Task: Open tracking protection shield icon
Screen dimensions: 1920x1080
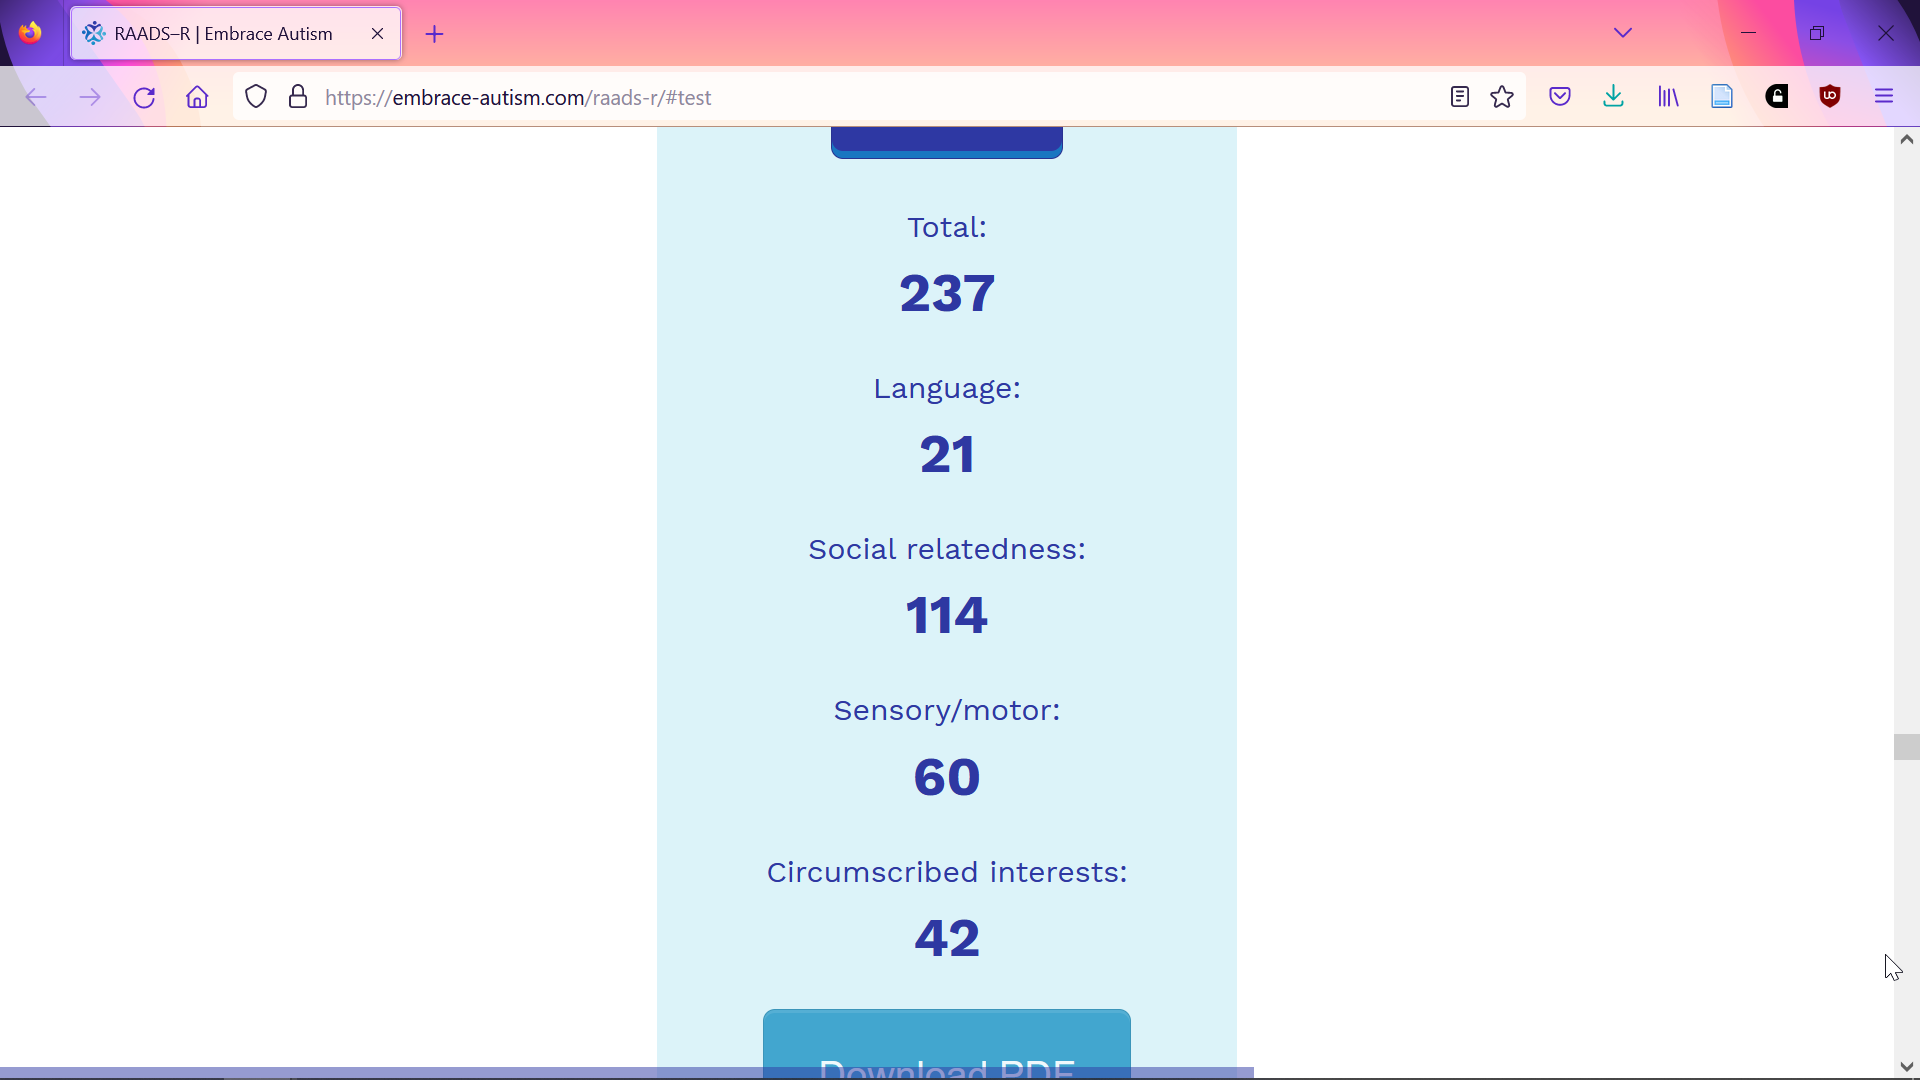Action: click(256, 97)
